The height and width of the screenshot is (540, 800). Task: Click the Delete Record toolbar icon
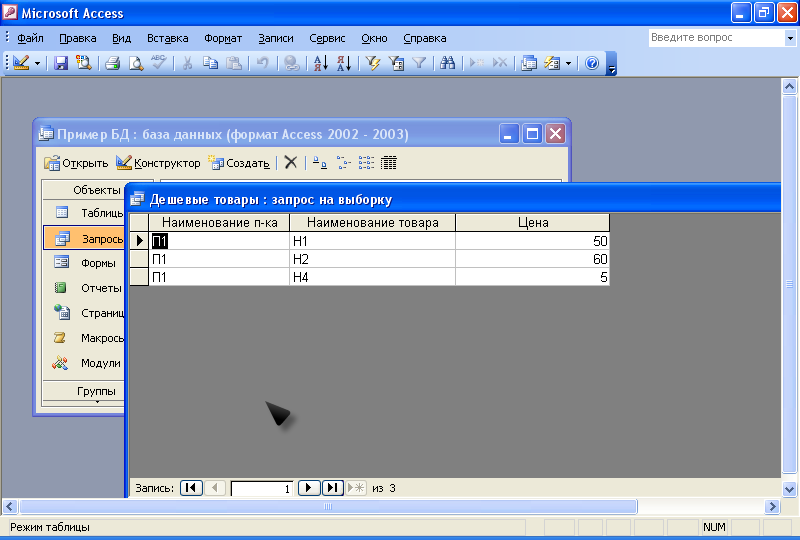click(500, 63)
